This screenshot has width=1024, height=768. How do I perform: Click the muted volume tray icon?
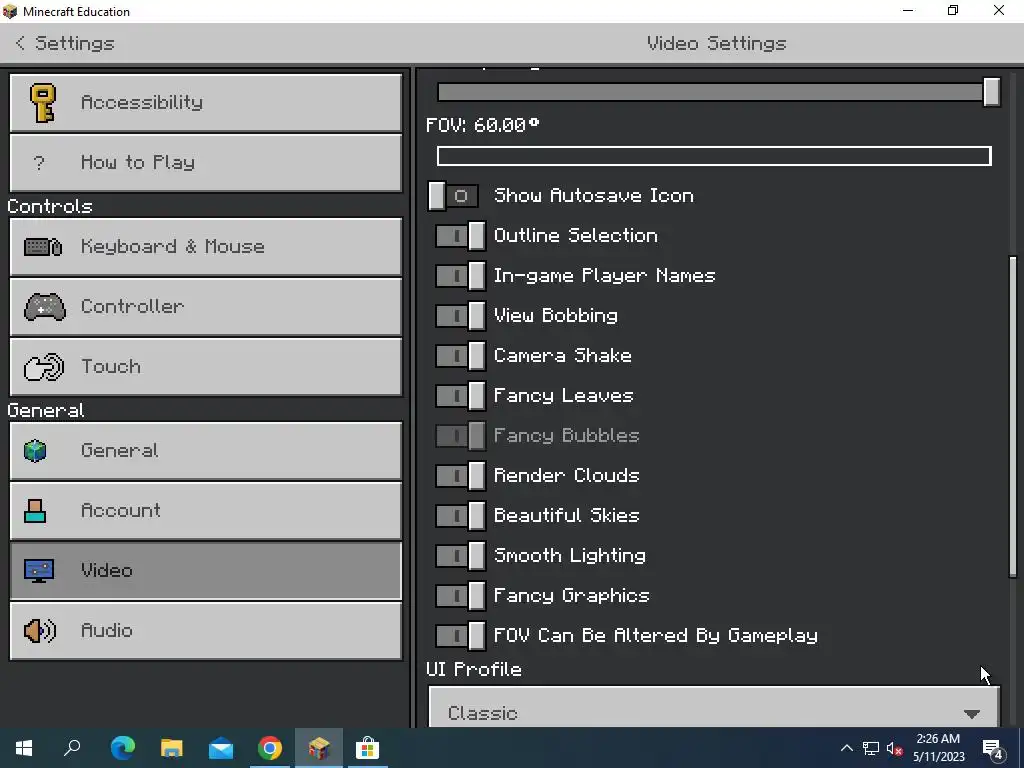[895, 748]
